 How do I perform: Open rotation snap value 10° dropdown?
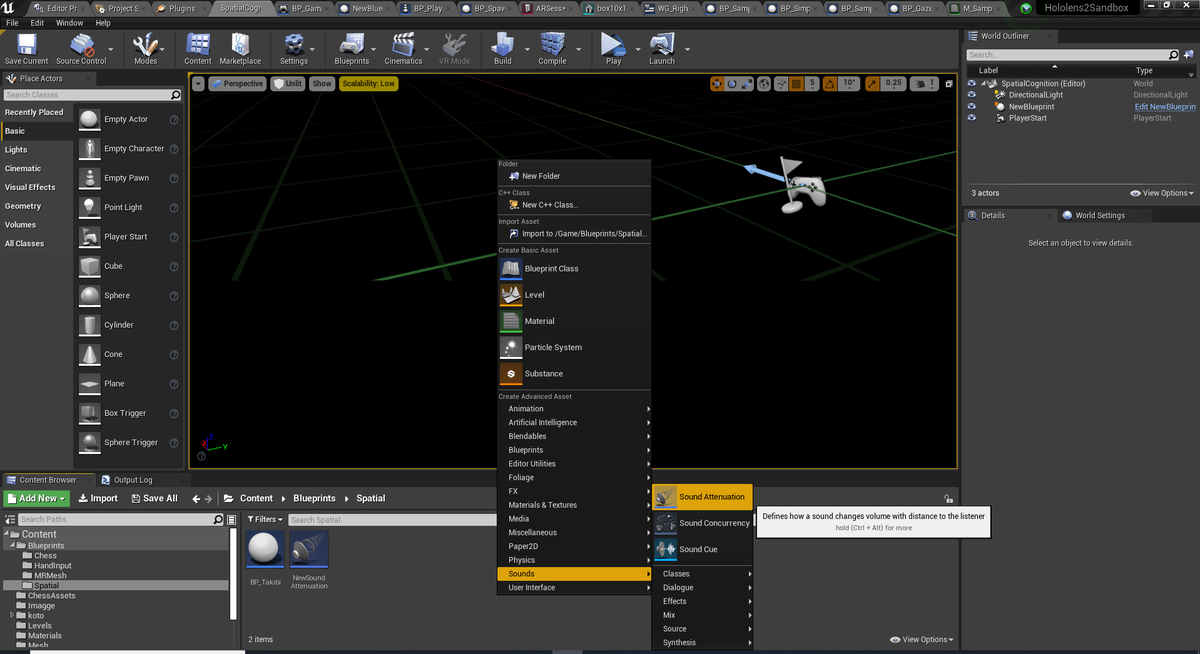click(x=849, y=83)
